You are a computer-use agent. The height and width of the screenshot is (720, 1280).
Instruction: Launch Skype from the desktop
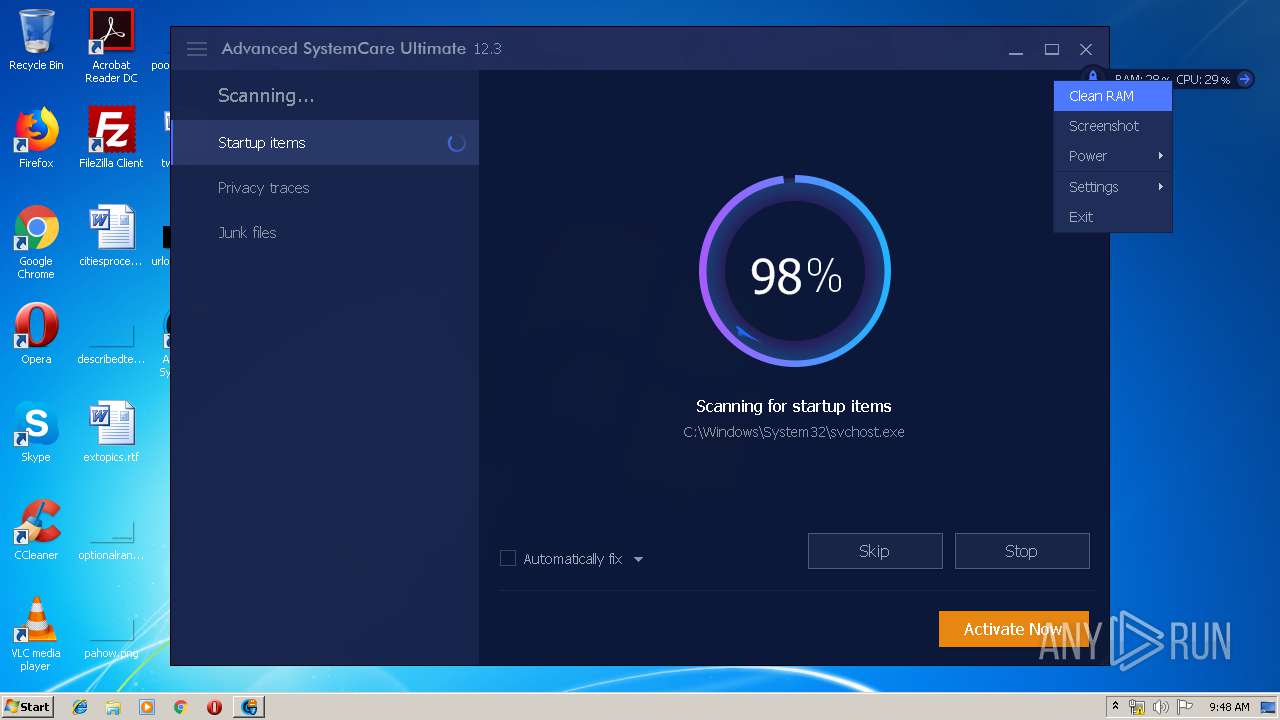point(36,433)
